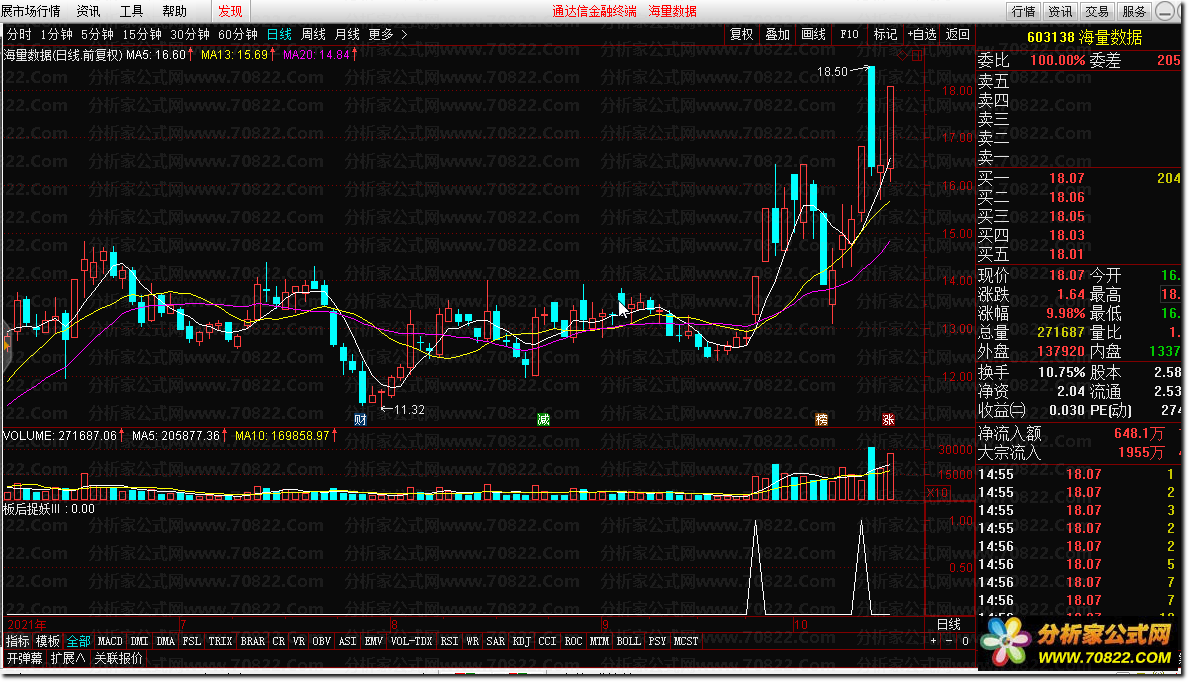Open the 日线 period label at bottom right

click(x=949, y=624)
